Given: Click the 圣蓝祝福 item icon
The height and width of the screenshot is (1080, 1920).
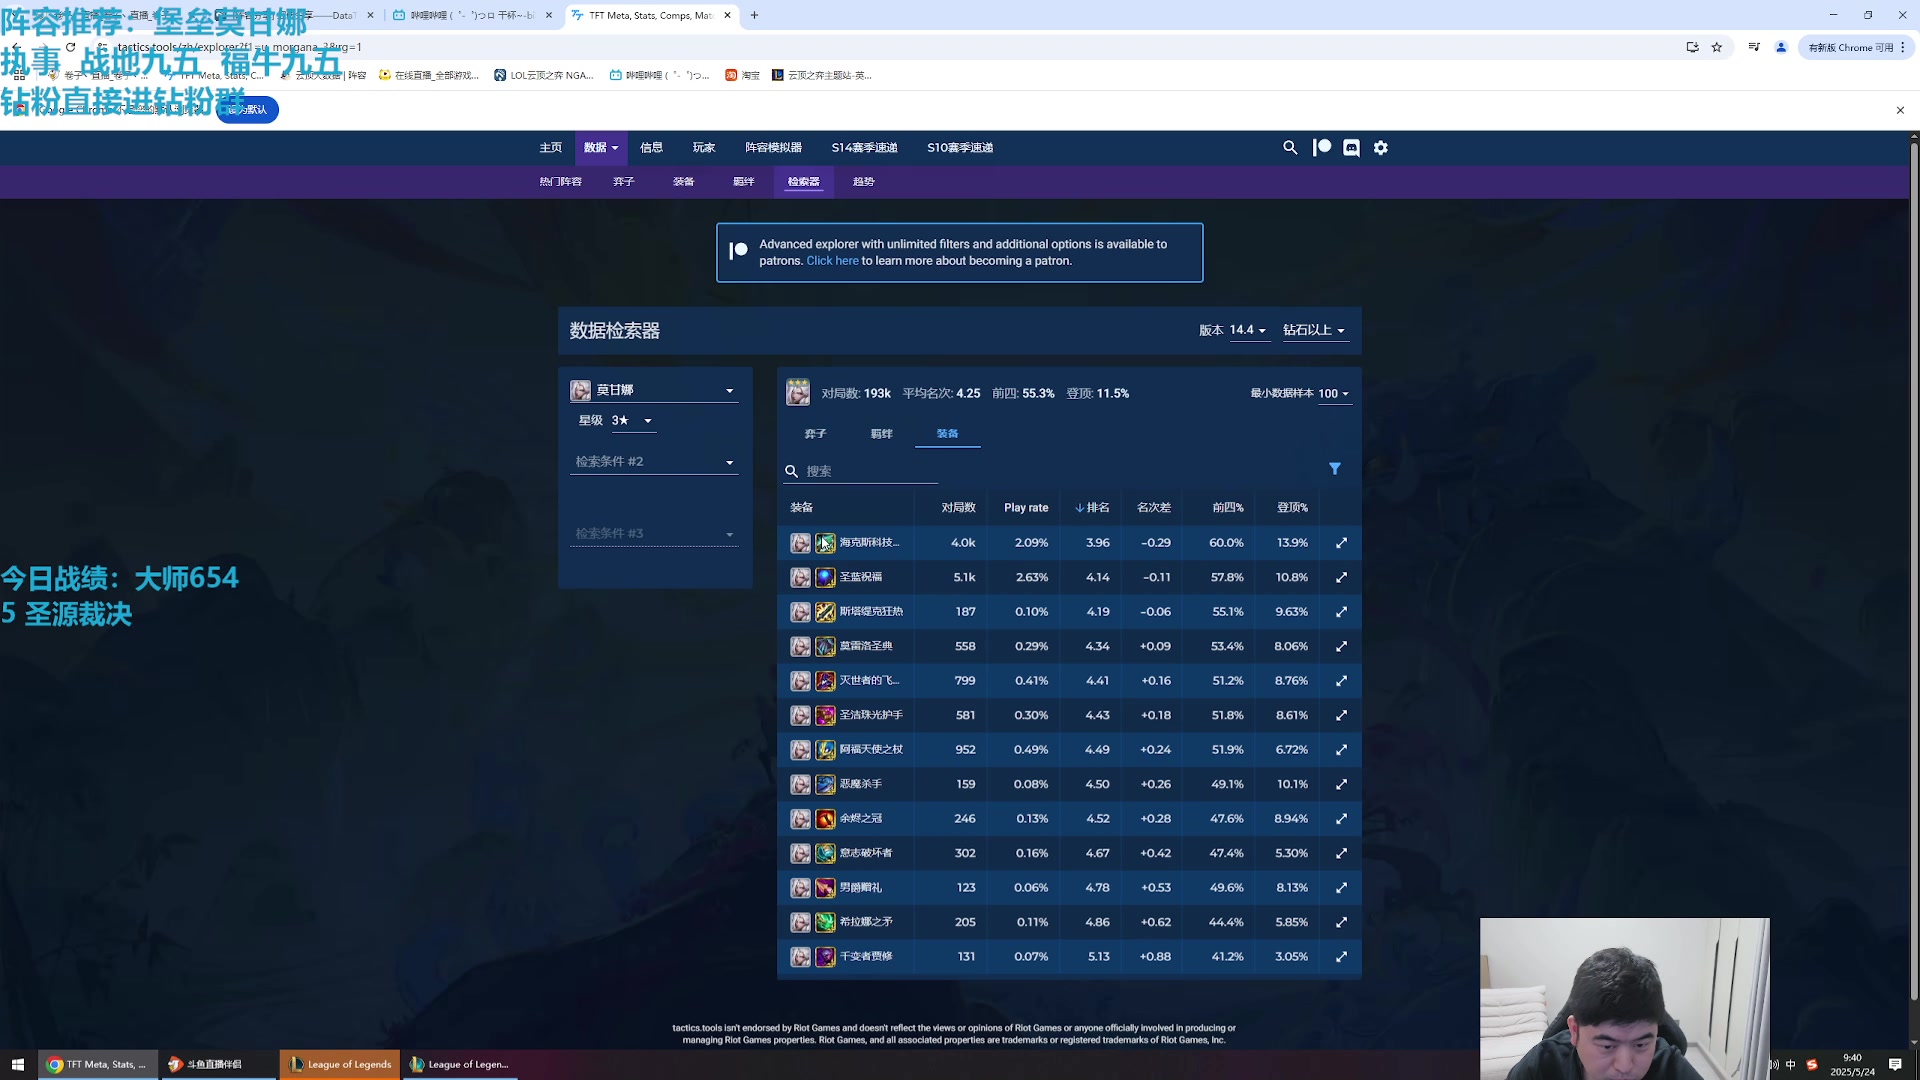Looking at the screenshot, I should coord(825,577).
